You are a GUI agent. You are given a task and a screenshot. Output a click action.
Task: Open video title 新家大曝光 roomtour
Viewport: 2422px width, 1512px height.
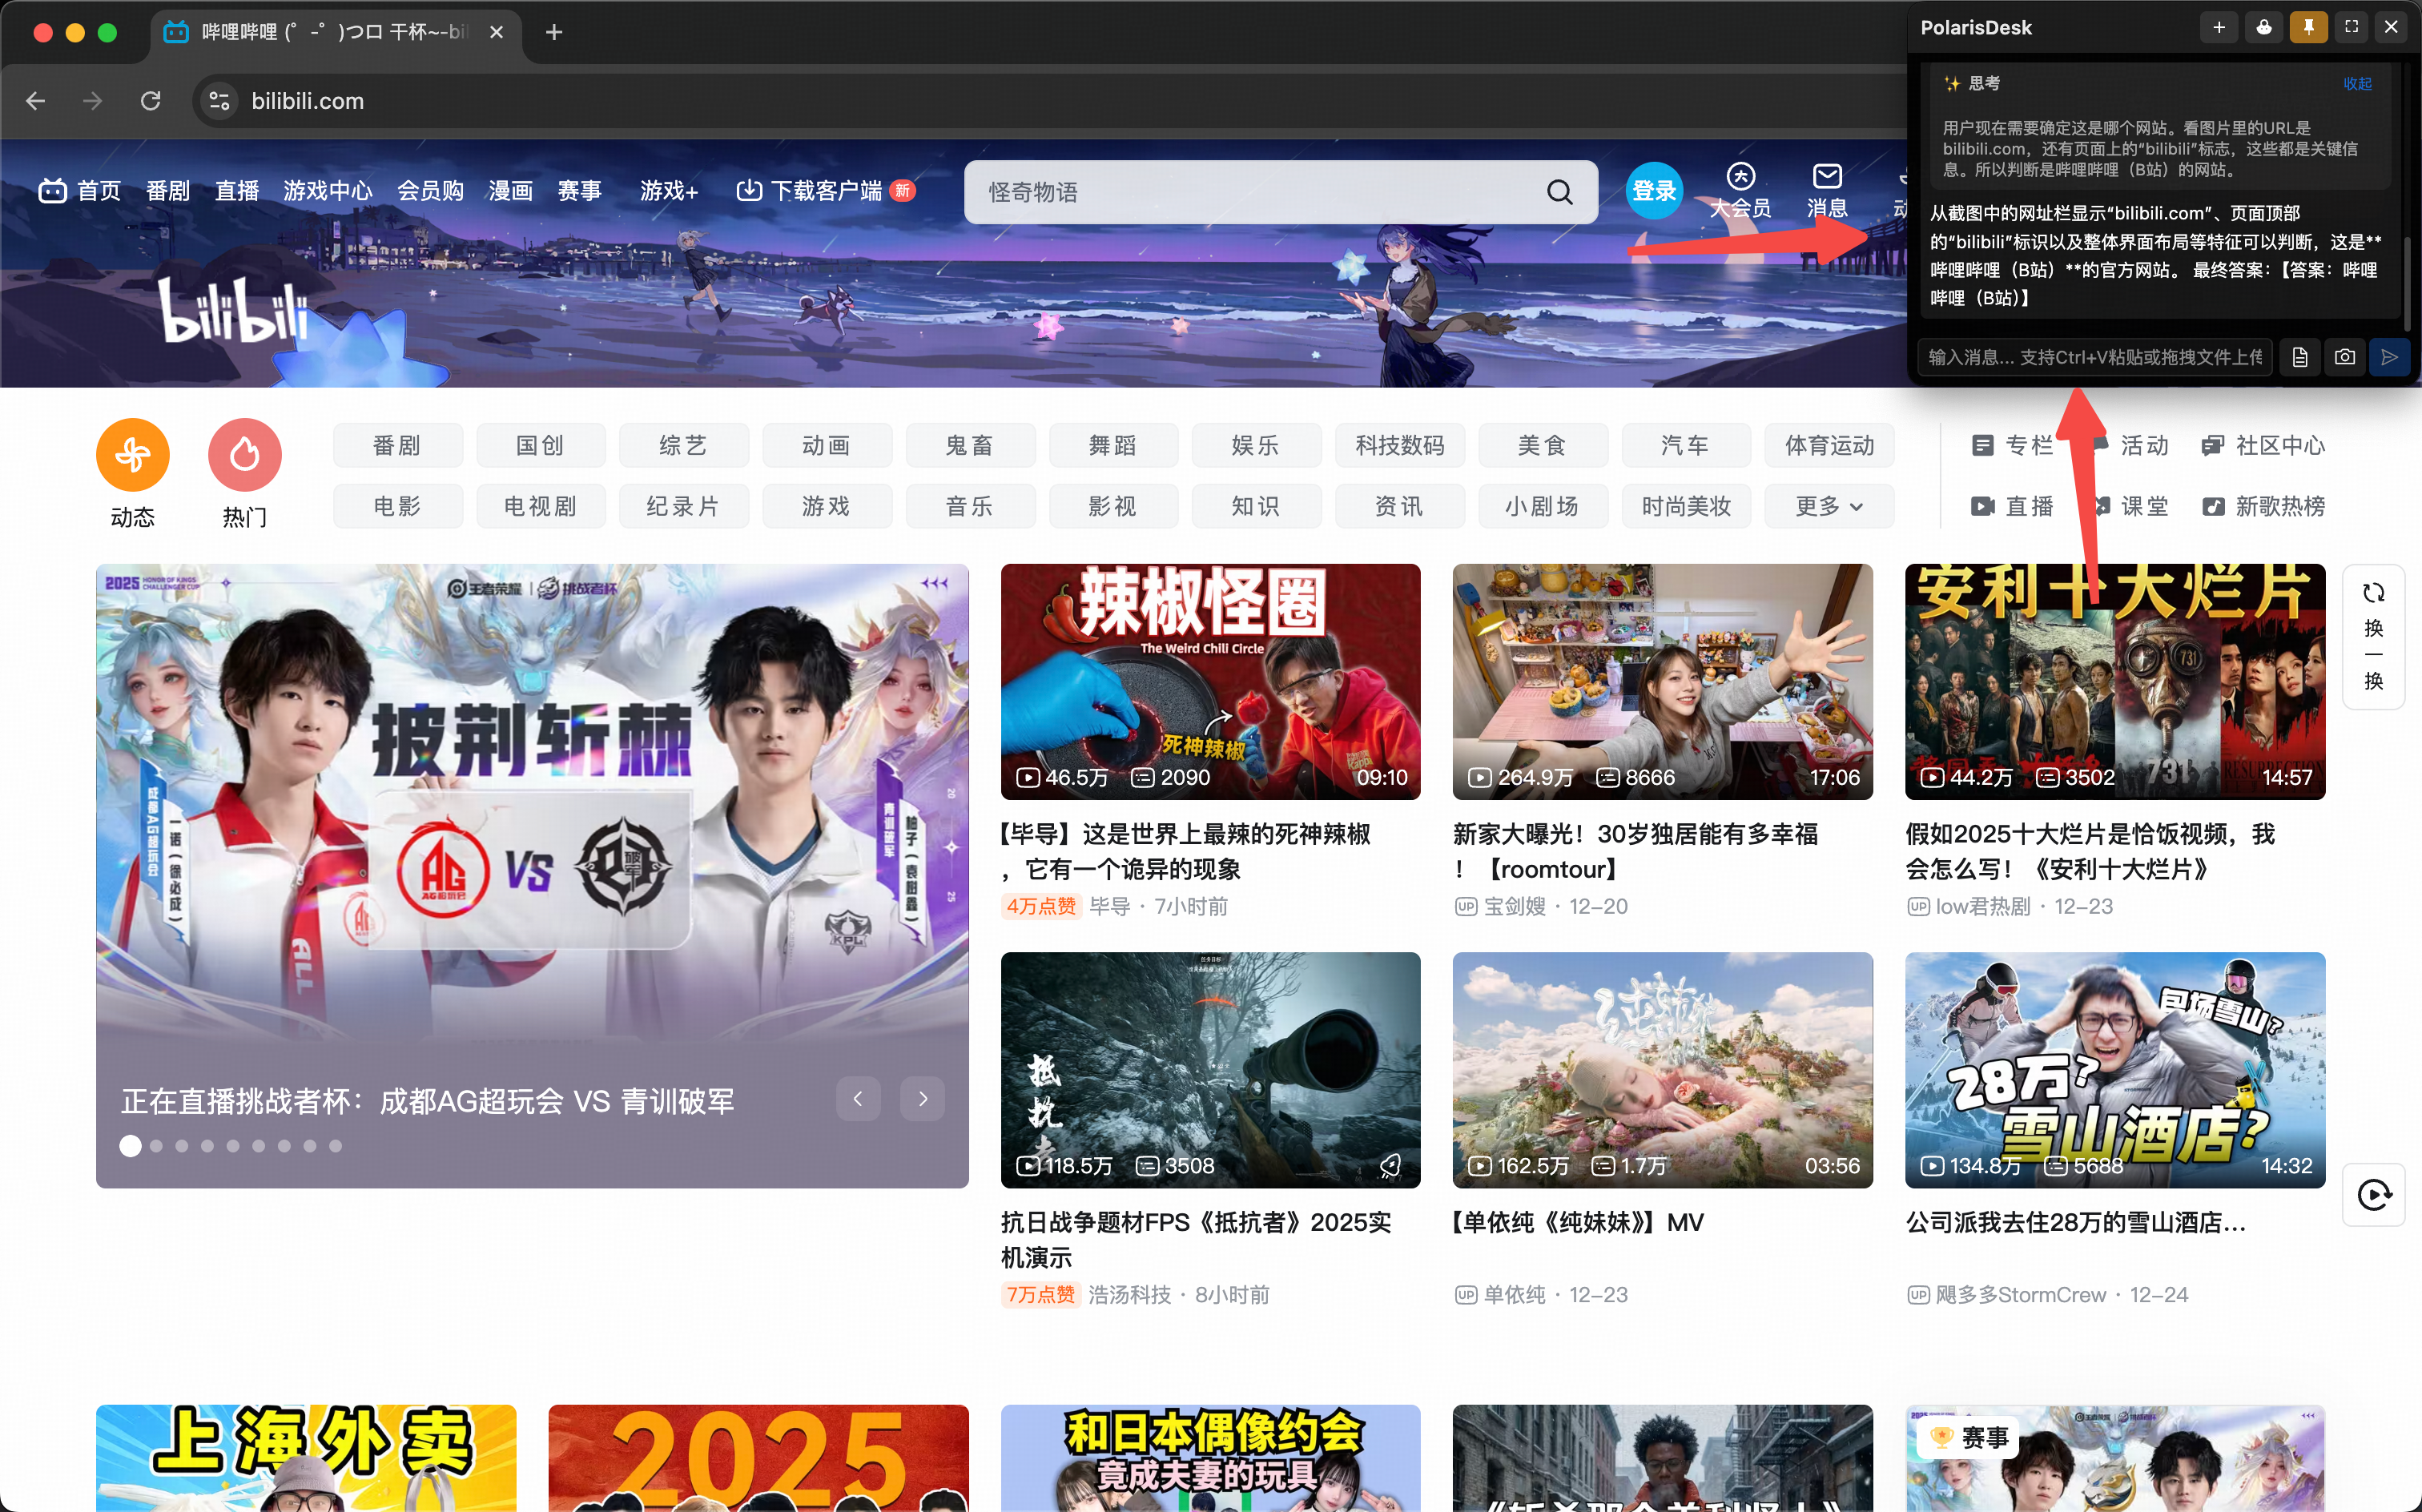coord(1635,851)
